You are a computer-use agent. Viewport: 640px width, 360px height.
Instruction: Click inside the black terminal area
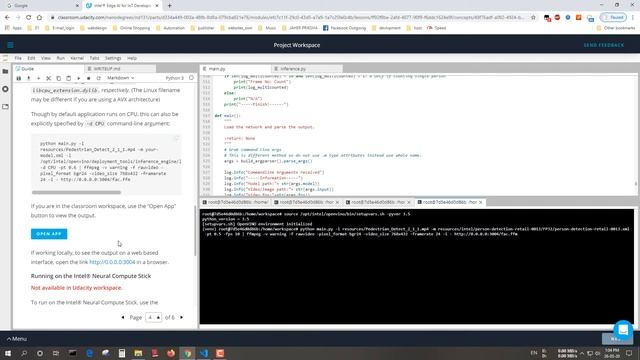417,266
